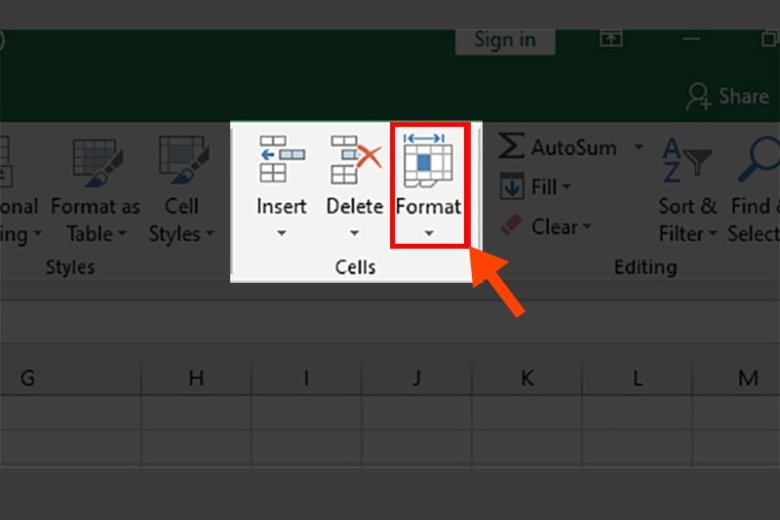780x520 pixels.
Task: Click the ribbon display options icon
Action: pyautogui.click(x=611, y=39)
